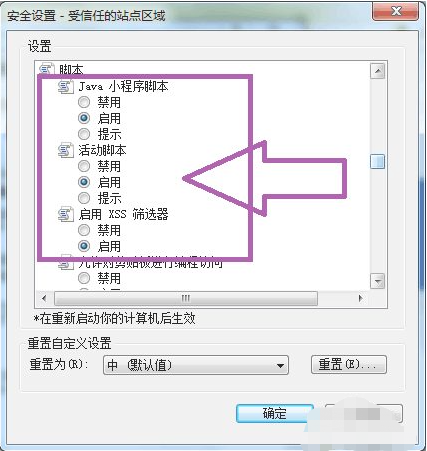
Task: Click the 启用 XSS 筛选器 script icon
Action: [x=66, y=214]
